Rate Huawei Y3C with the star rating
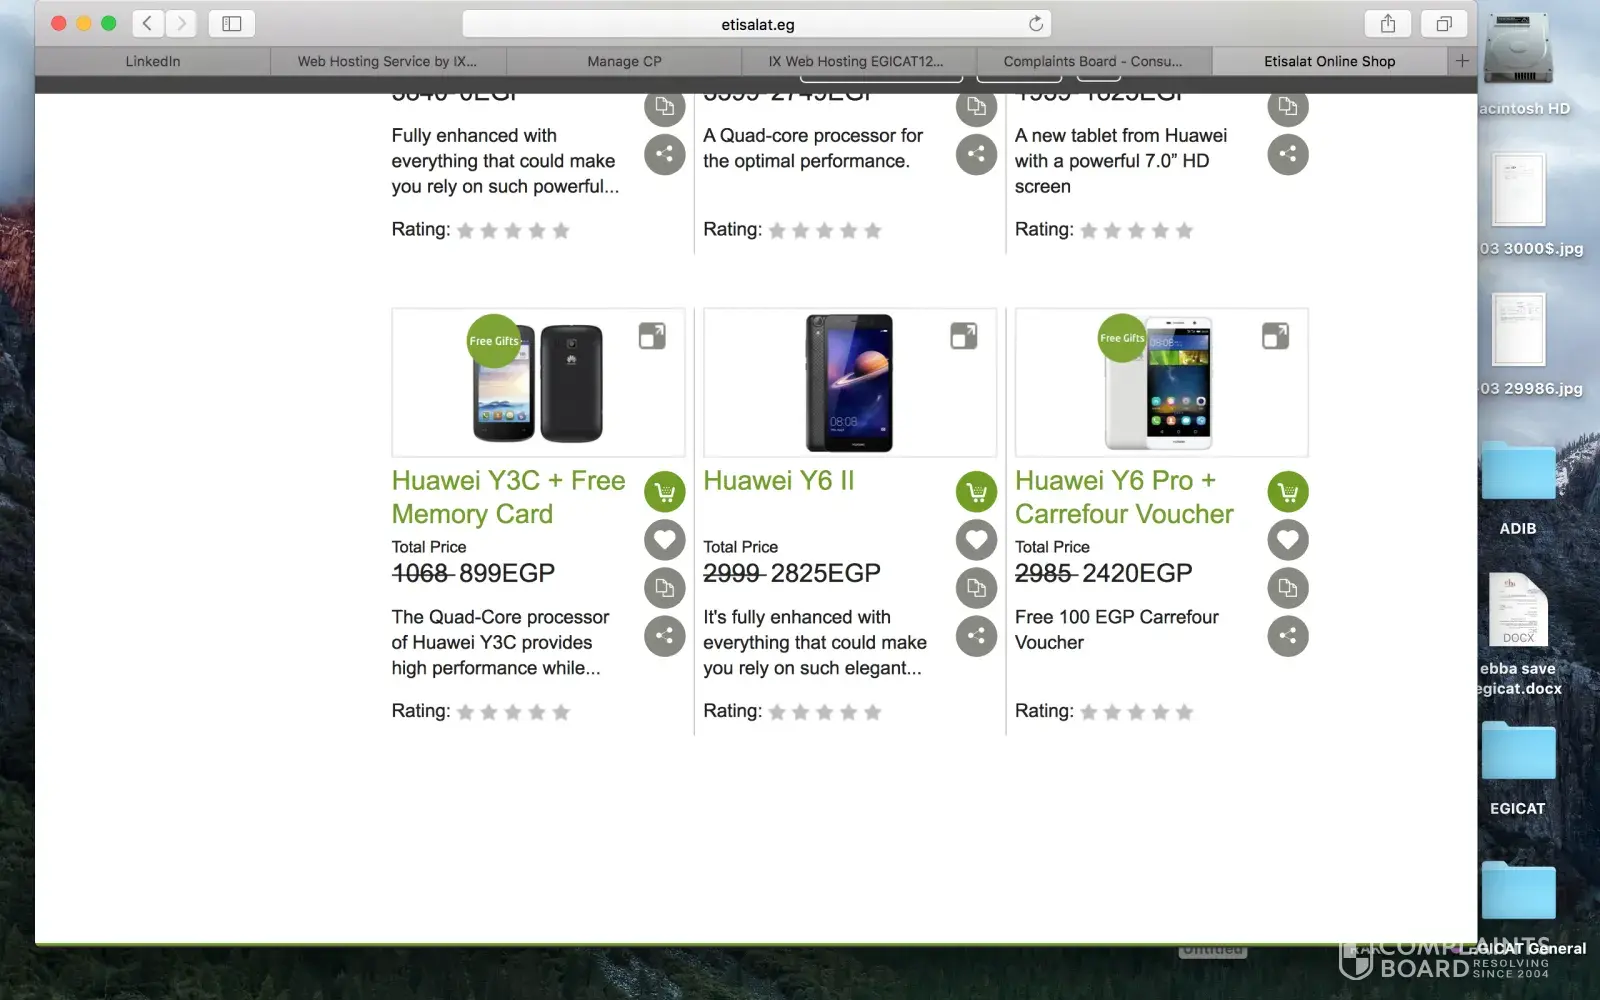 pyautogui.click(x=513, y=712)
